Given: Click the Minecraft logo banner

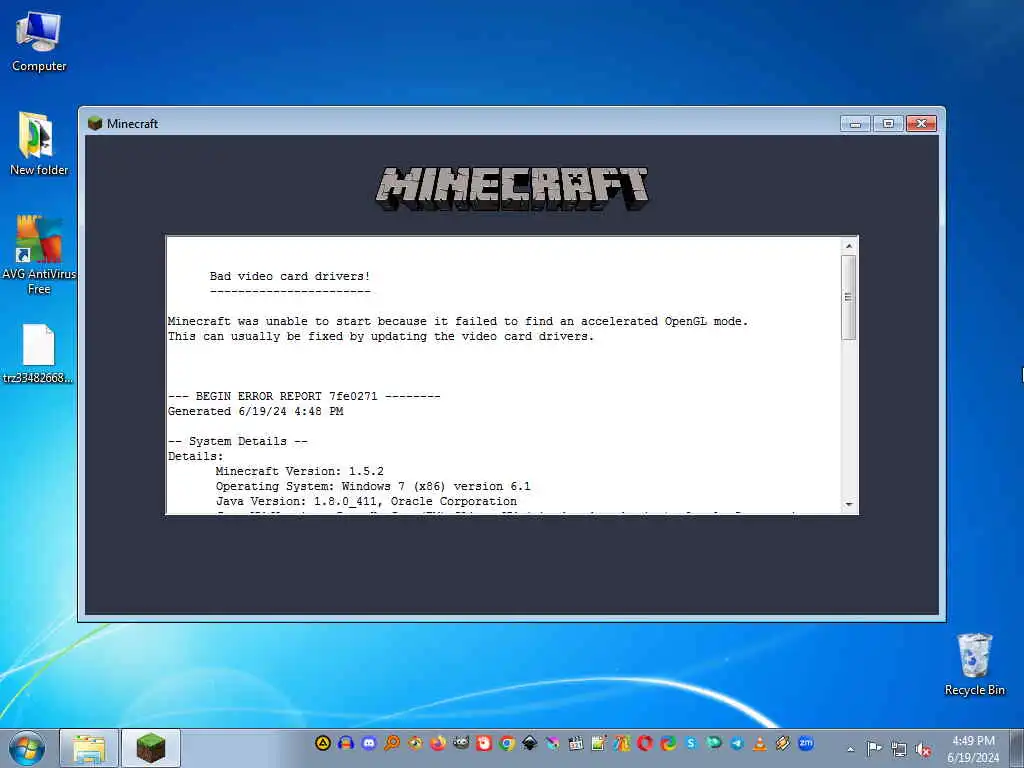Looking at the screenshot, I should point(512,188).
